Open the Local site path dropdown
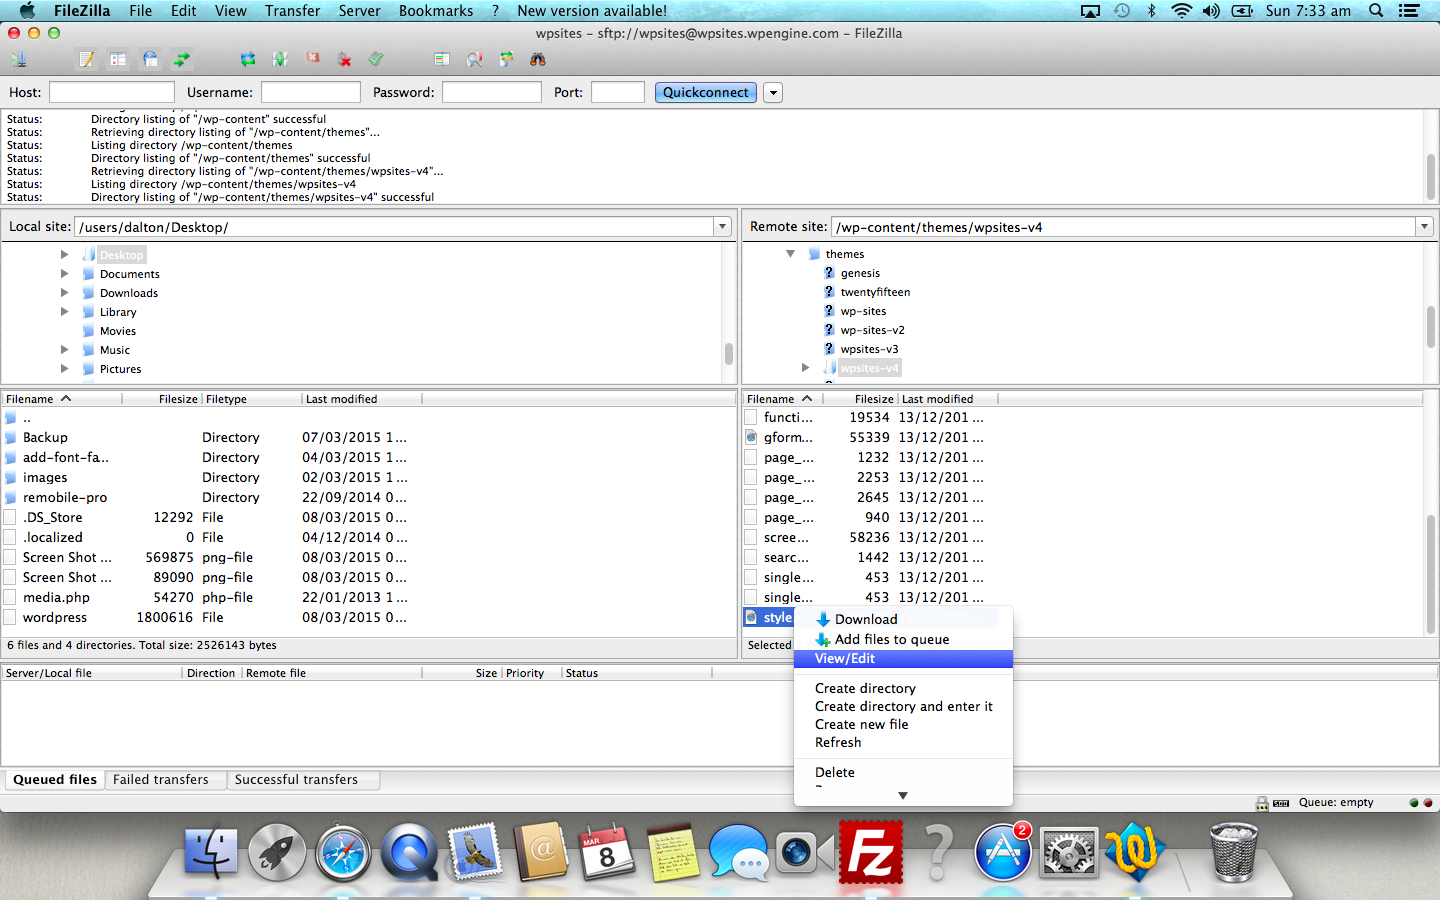The image size is (1440, 900). (x=722, y=227)
